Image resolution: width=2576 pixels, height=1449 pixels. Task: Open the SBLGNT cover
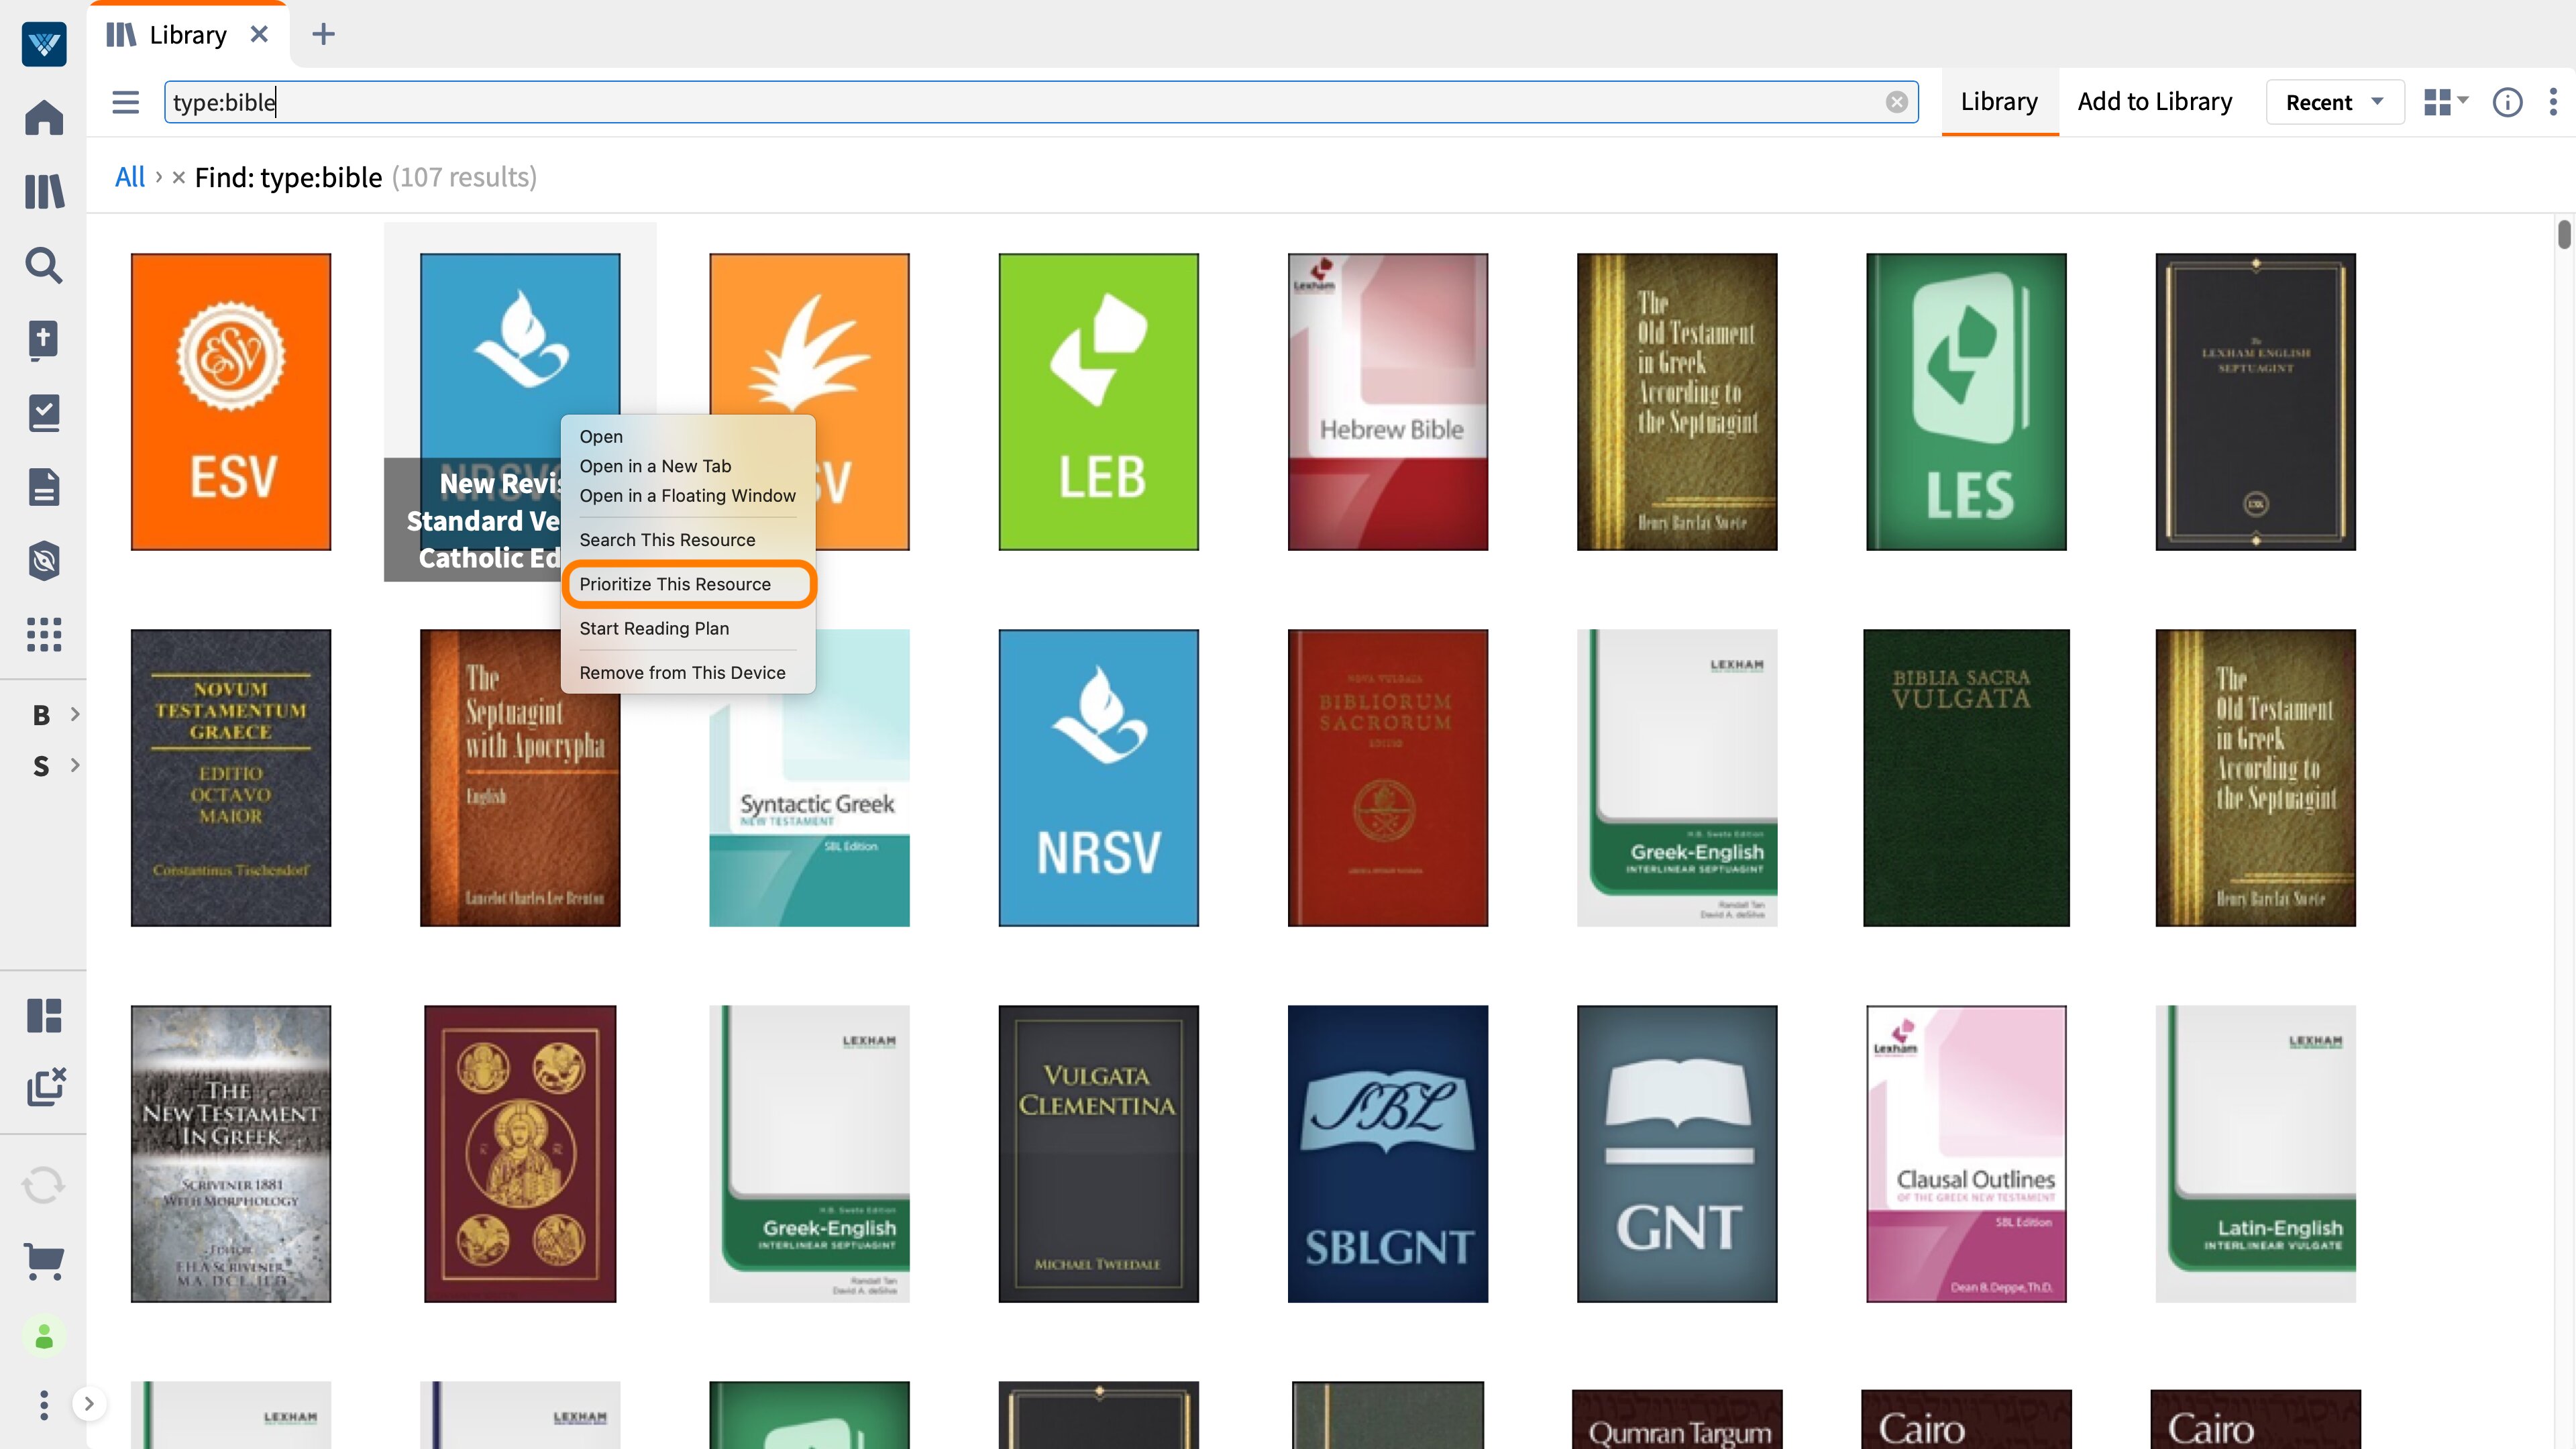tap(1388, 1154)
